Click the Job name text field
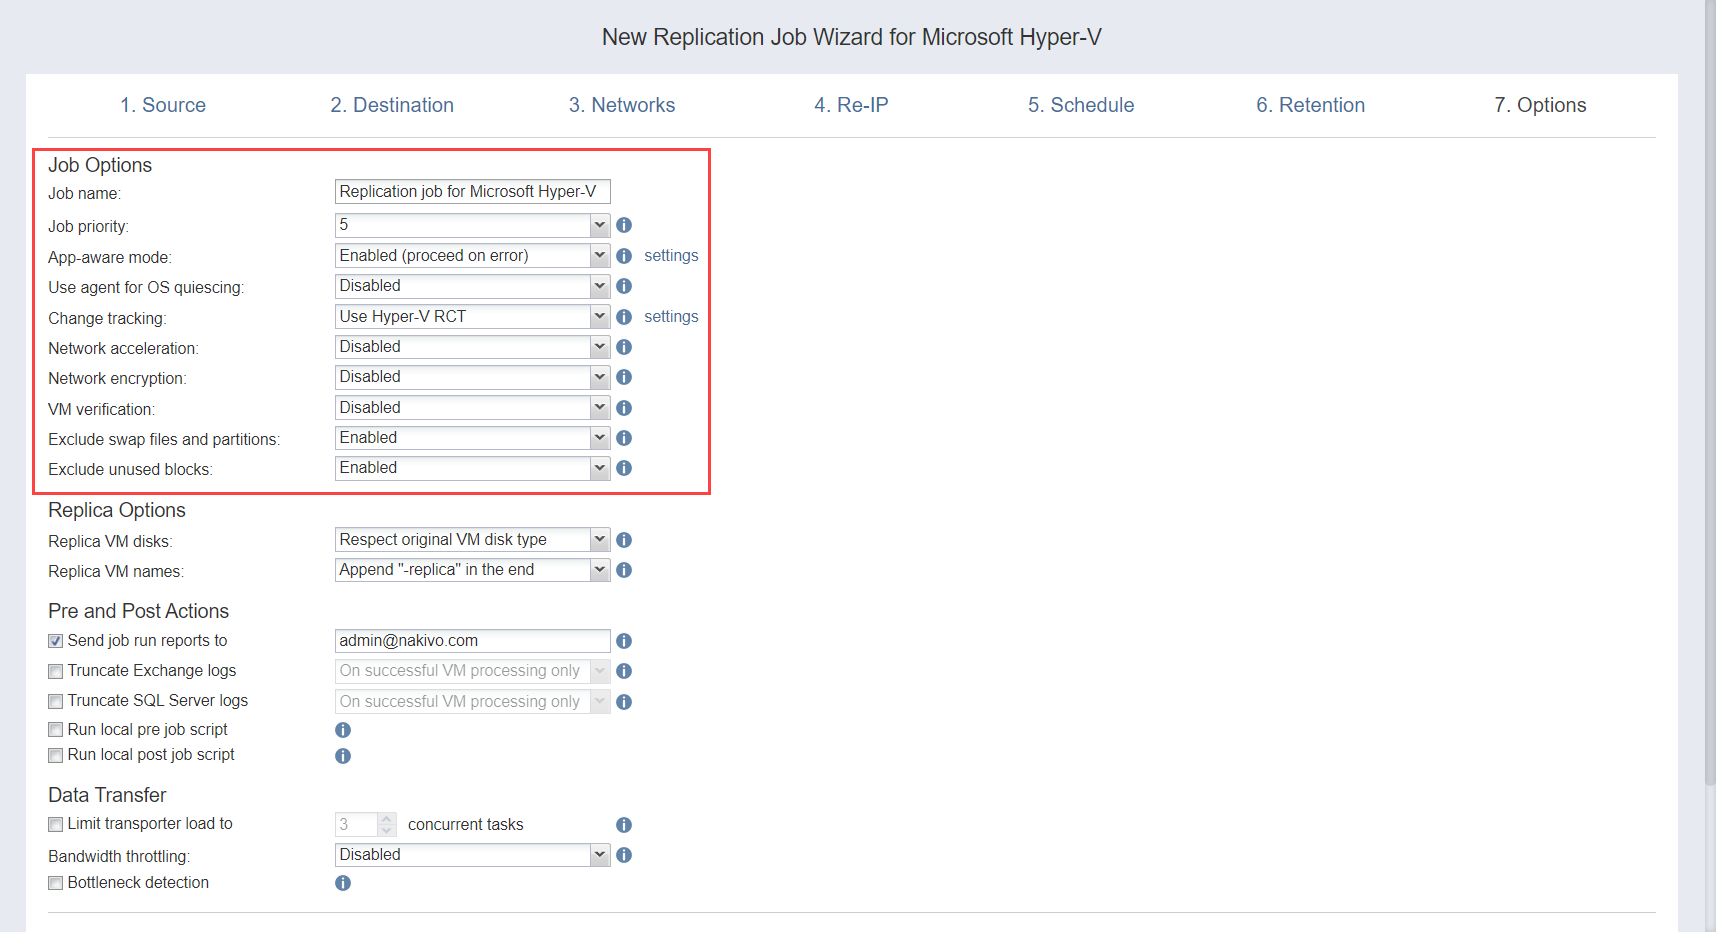 click(x=472, y=192)
